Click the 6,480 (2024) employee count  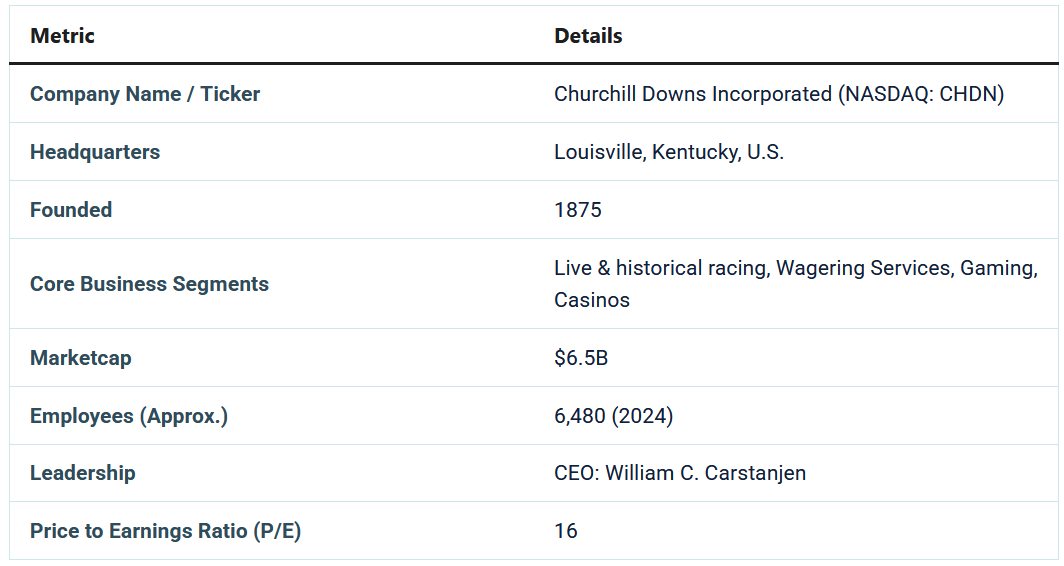613,416
